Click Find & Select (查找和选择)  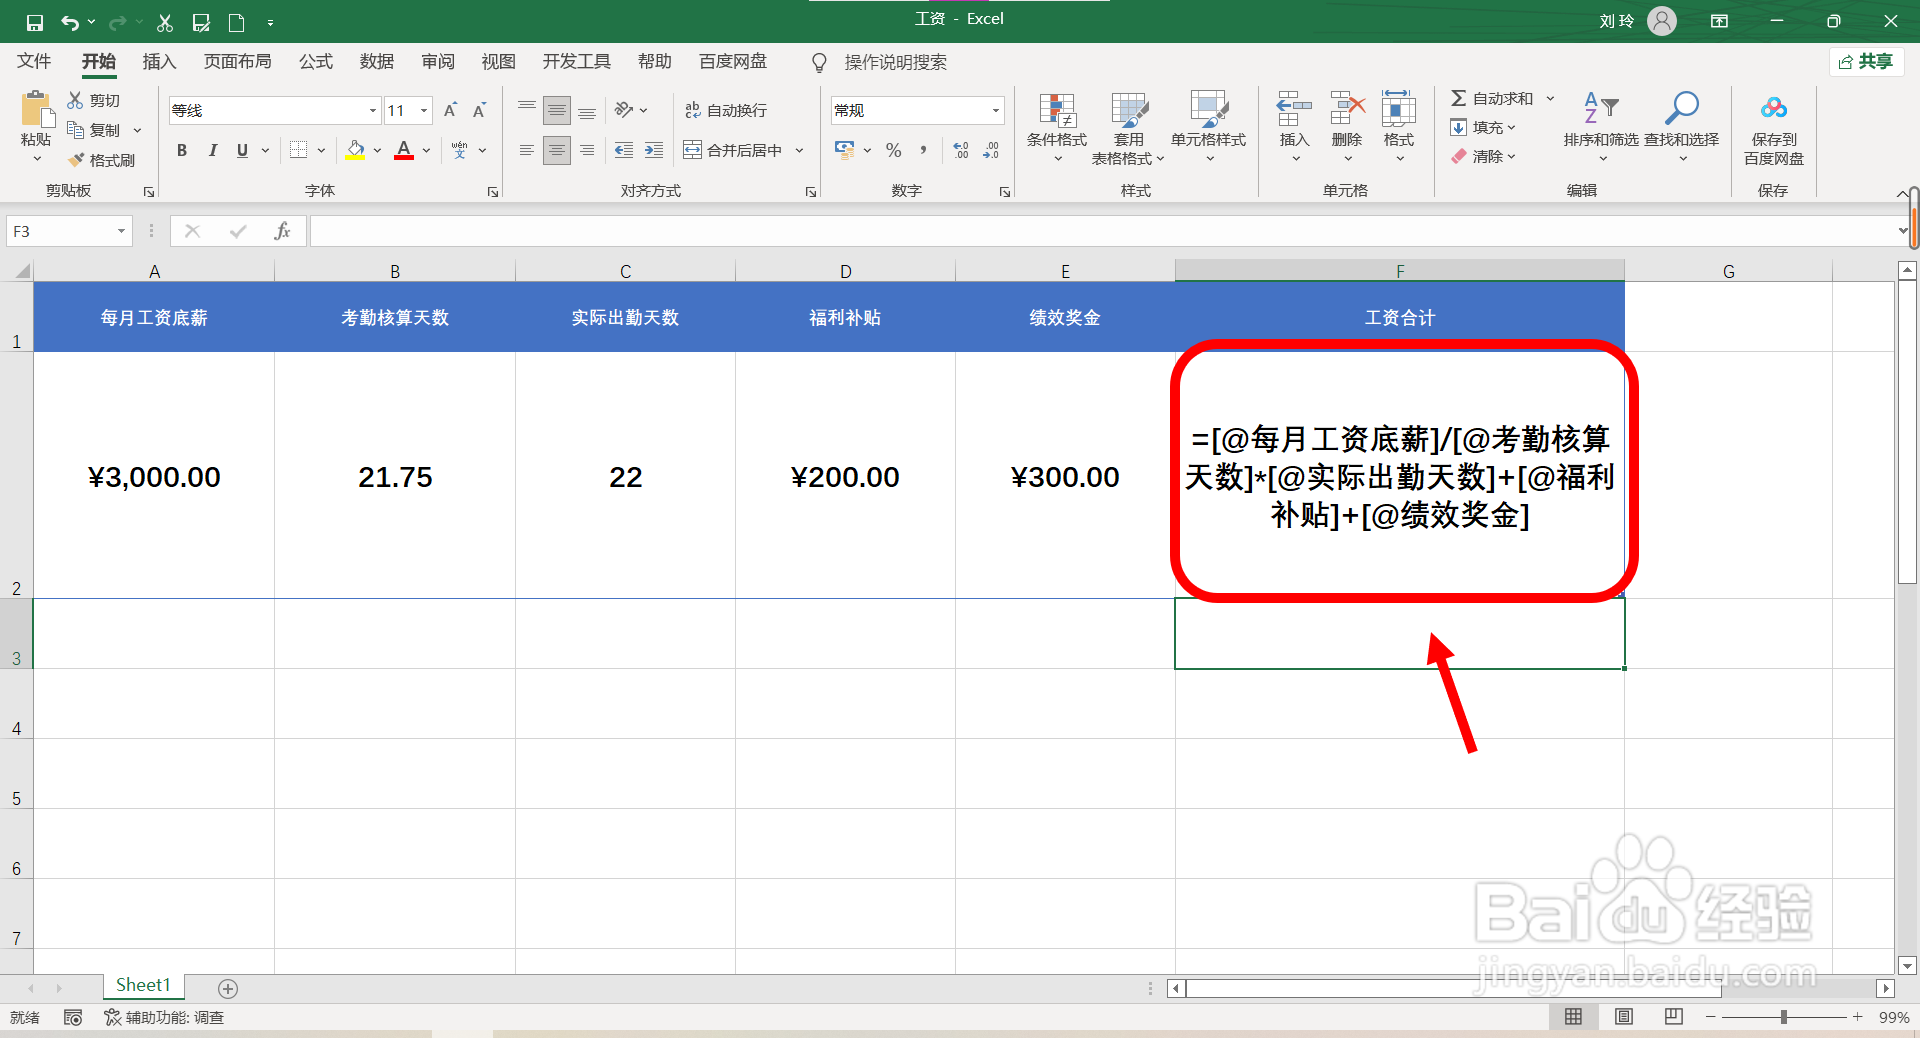[1681, 130]
